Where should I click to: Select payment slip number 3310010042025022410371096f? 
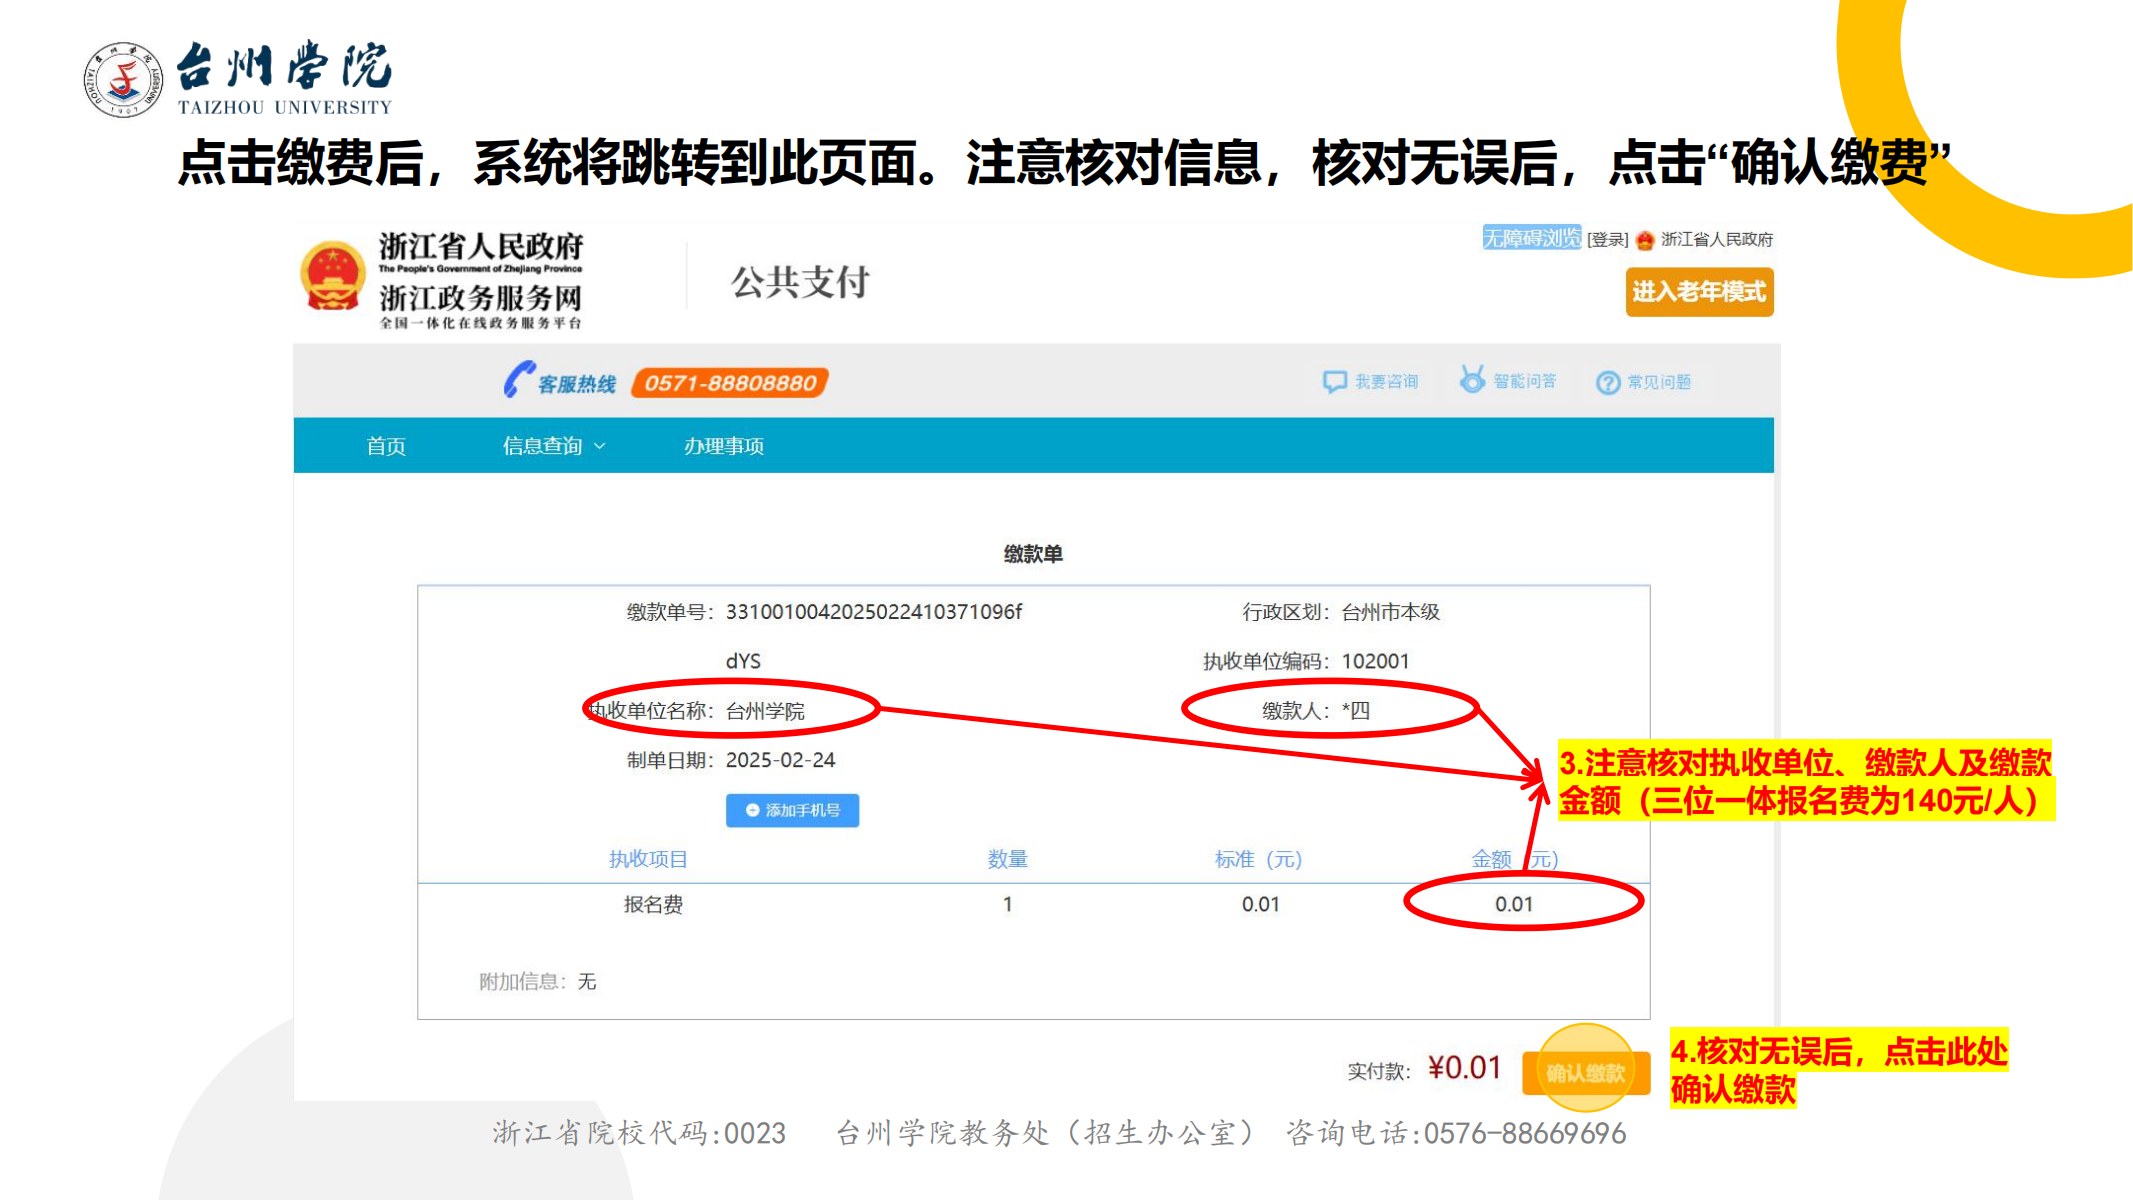[874, 612]
